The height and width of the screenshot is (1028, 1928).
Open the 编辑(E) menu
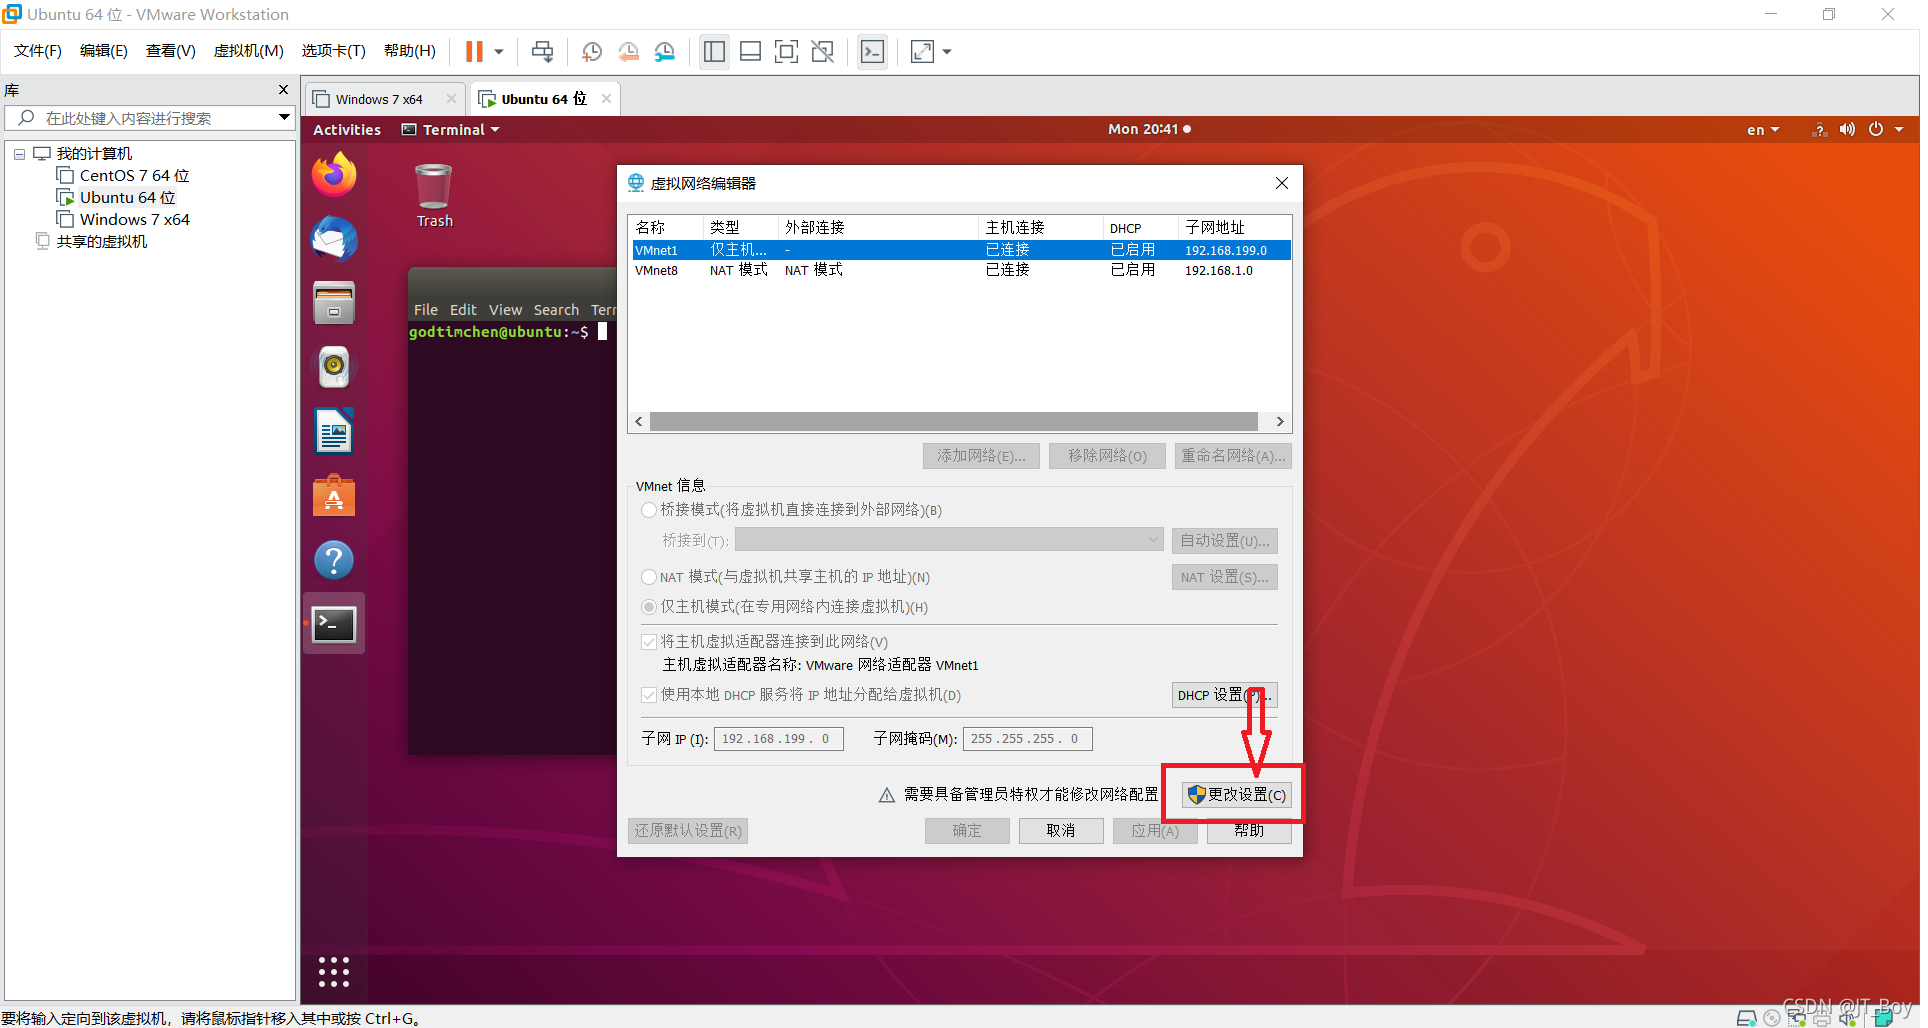pyautogui.click(x=104, y=51)
